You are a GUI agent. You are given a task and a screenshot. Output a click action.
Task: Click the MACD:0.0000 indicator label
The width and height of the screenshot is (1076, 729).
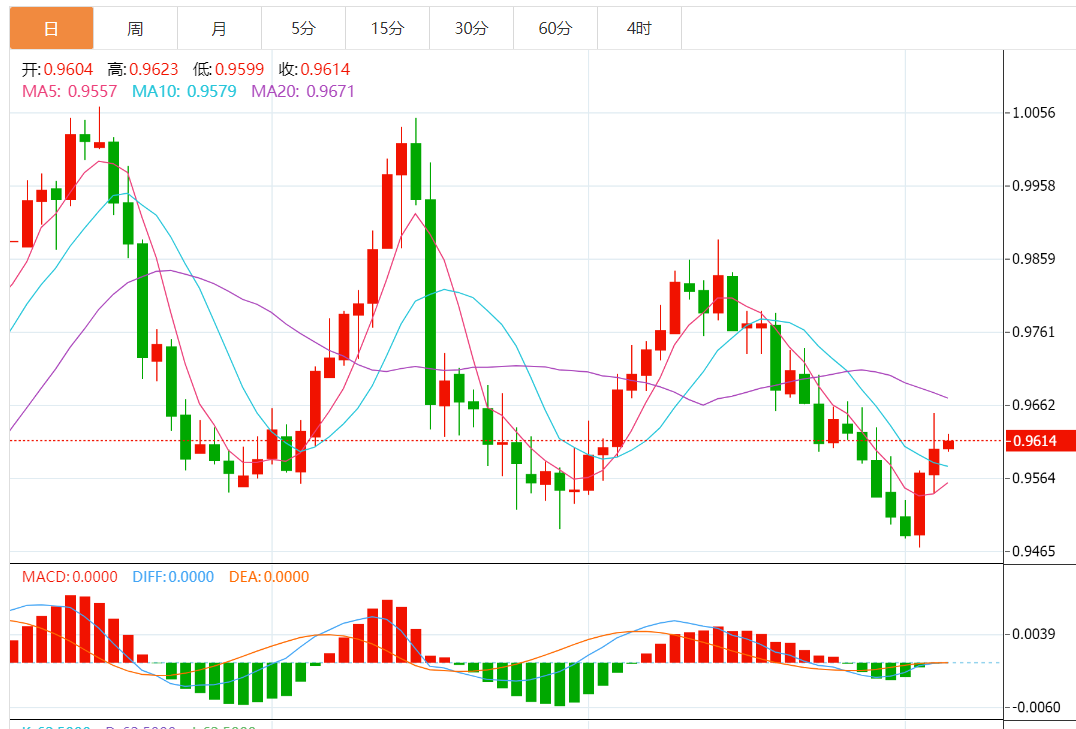(x=69, y=577)
